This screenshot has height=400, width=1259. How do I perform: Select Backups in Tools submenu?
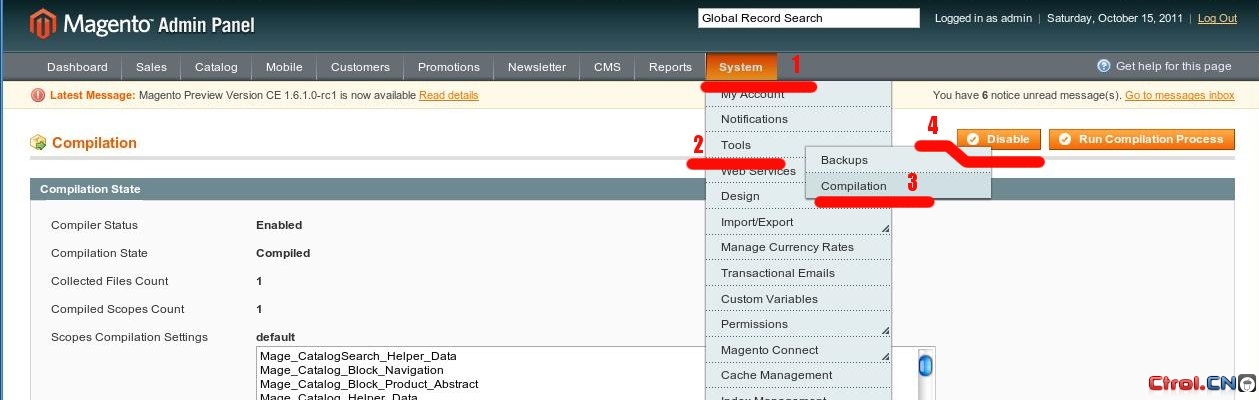click(898, 160)
